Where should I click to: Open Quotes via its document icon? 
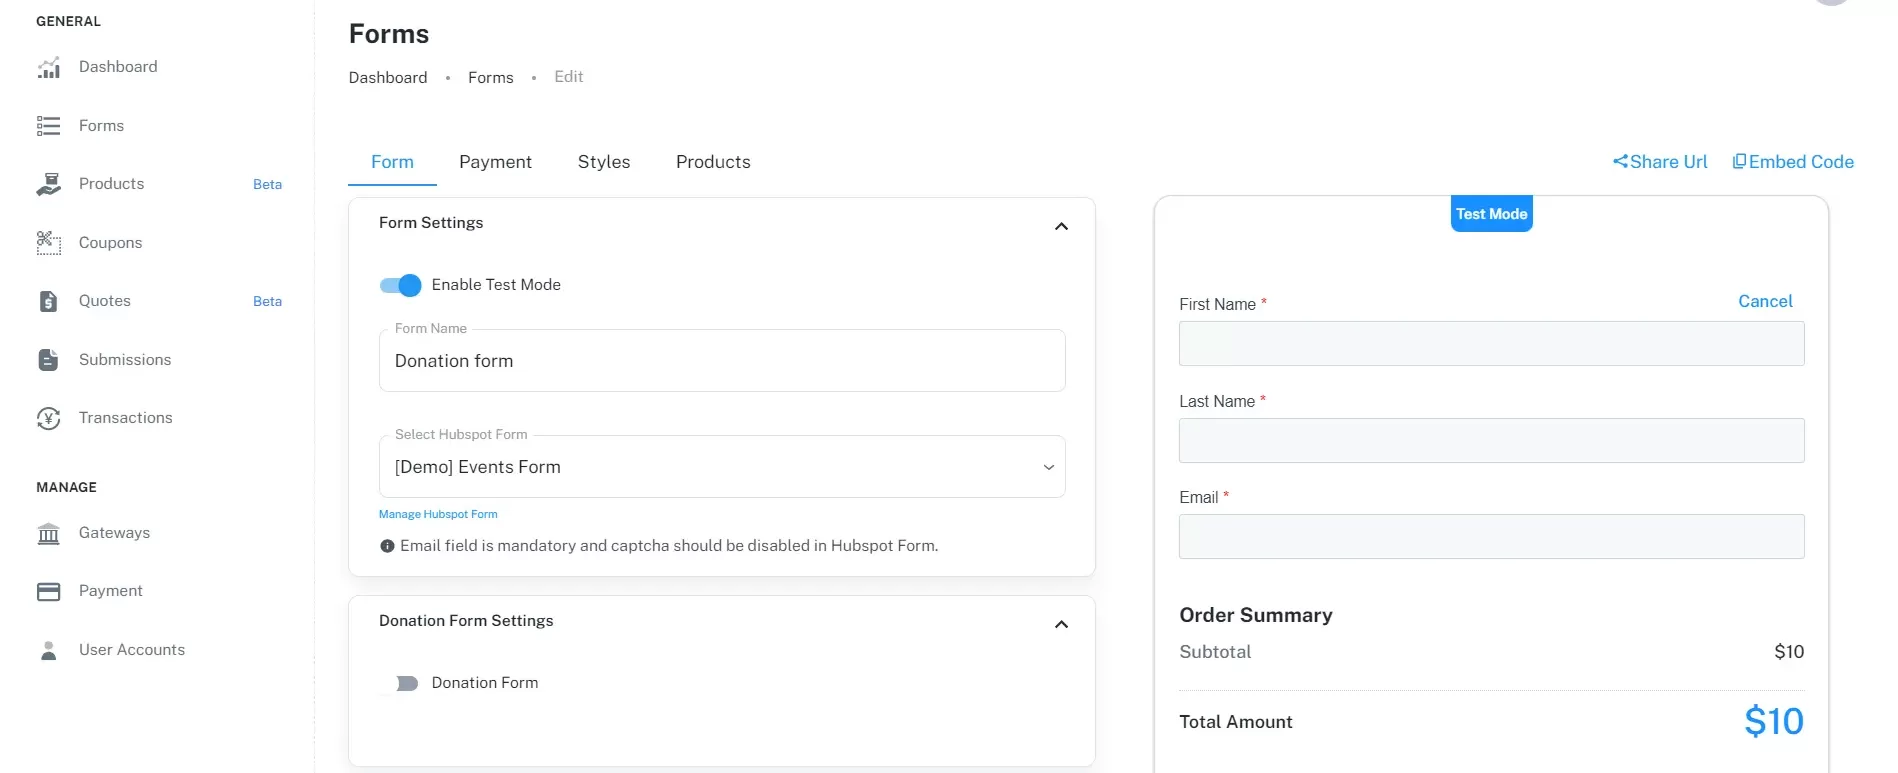click(48, 301)
